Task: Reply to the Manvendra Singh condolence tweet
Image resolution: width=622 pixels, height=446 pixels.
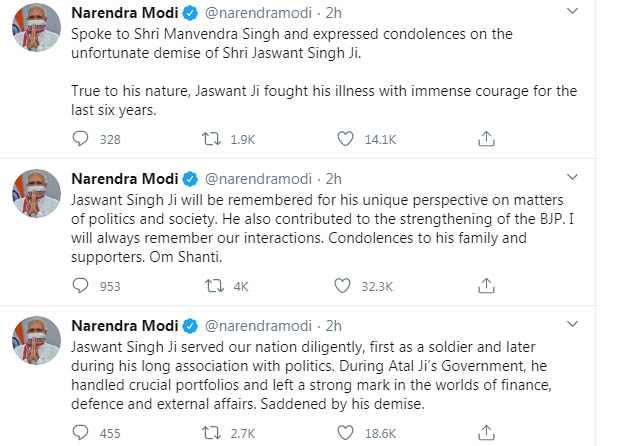Action: pos(81,139)
